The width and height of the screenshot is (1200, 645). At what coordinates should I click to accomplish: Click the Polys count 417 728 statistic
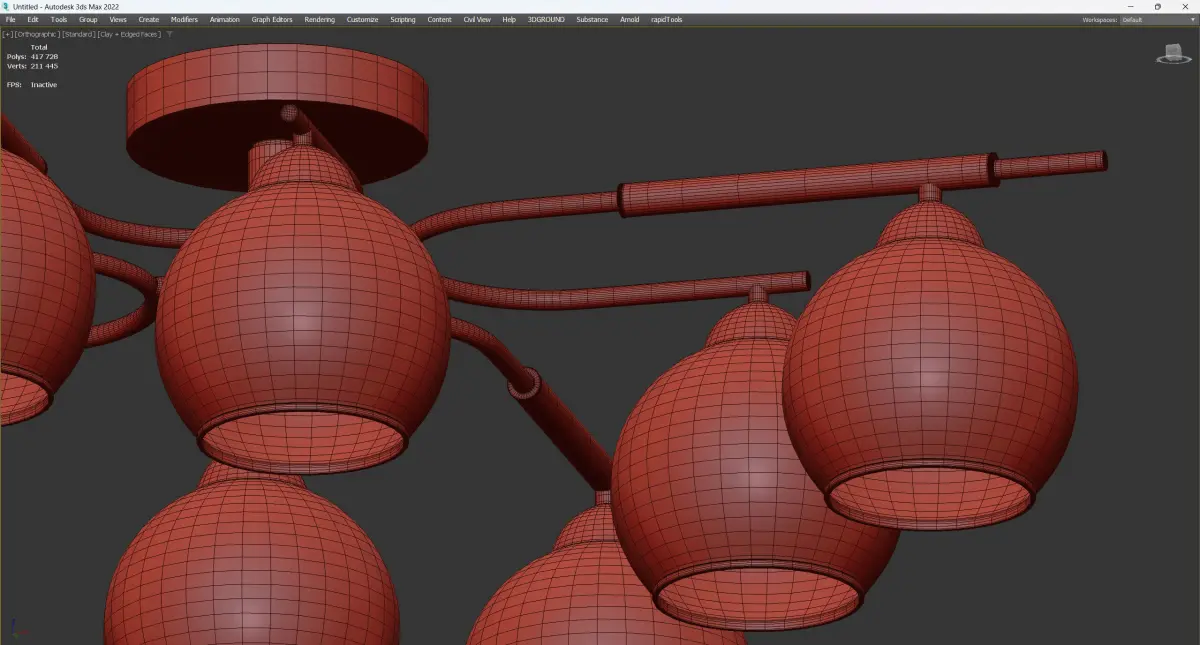coord(33,57)
